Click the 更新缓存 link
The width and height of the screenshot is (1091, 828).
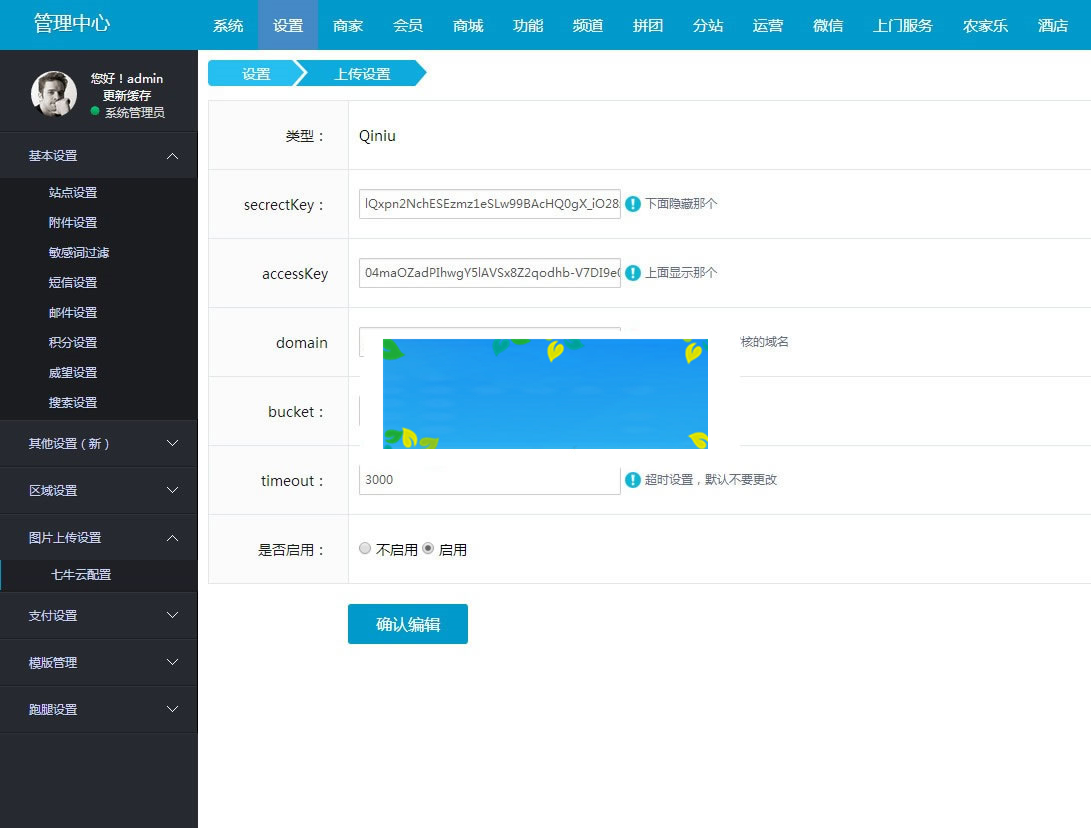click(x=128, y=95)
